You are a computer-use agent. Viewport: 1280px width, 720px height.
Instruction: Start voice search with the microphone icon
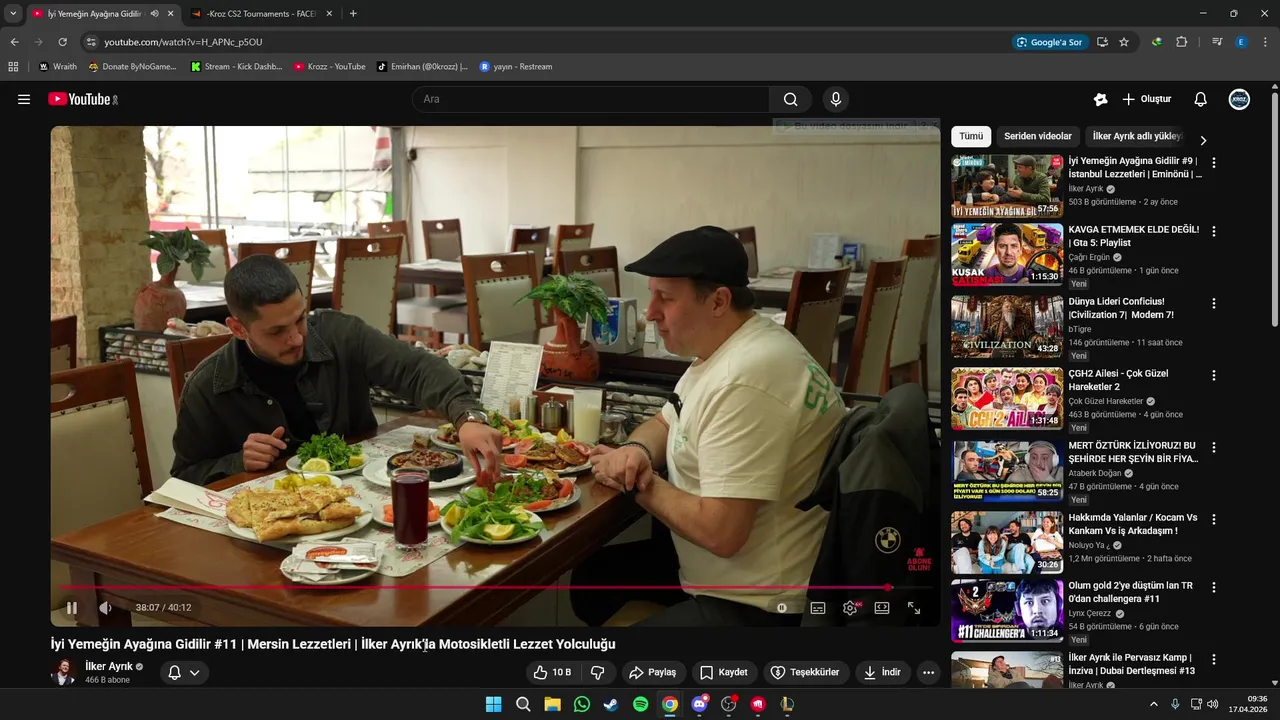coord(836,99)
